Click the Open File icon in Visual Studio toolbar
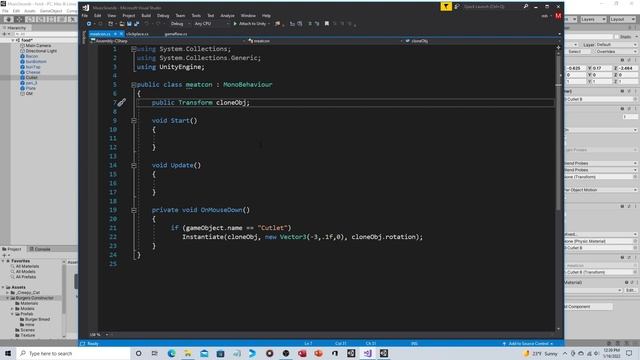 122,24
